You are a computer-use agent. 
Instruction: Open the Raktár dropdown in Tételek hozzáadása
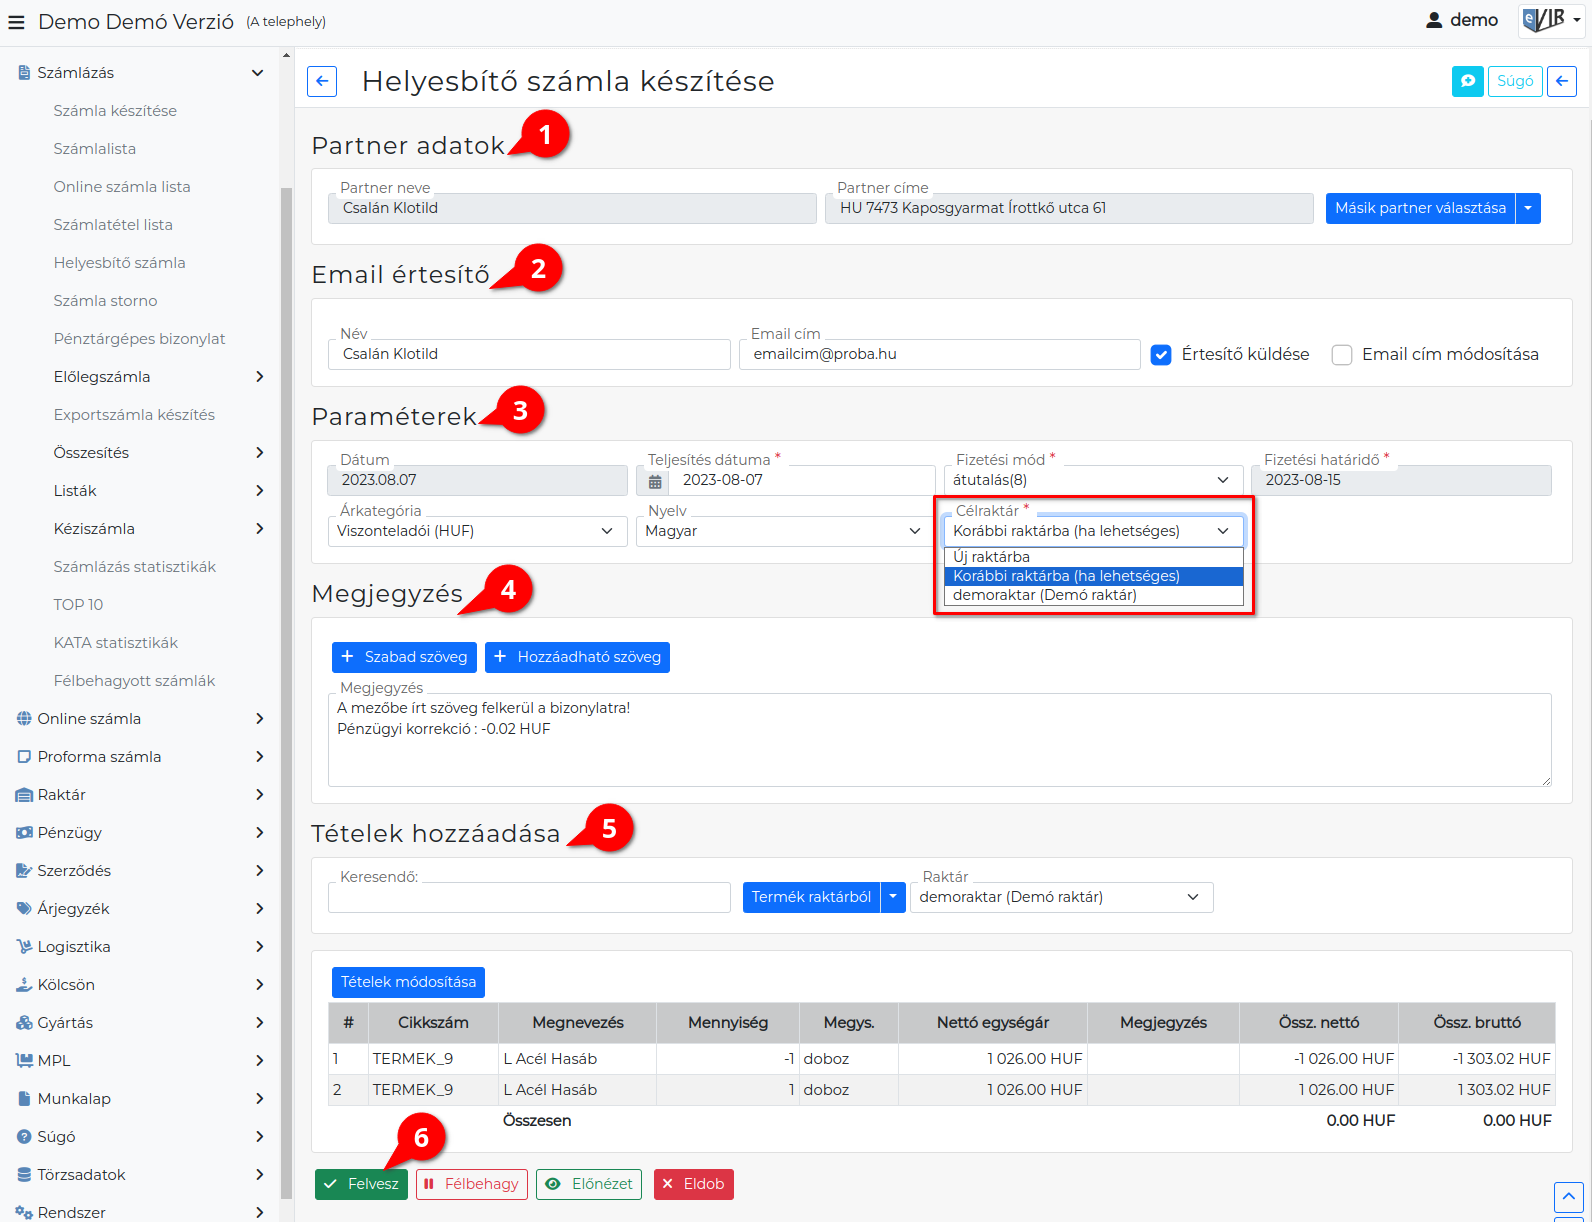(x=1061, y=898)
